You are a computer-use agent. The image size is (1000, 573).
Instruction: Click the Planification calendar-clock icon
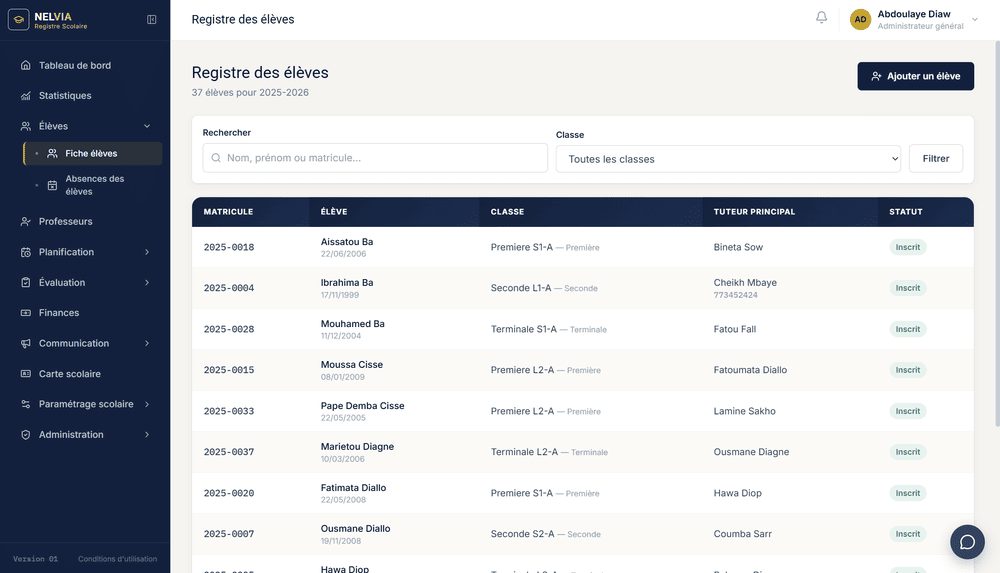point(26,252)
